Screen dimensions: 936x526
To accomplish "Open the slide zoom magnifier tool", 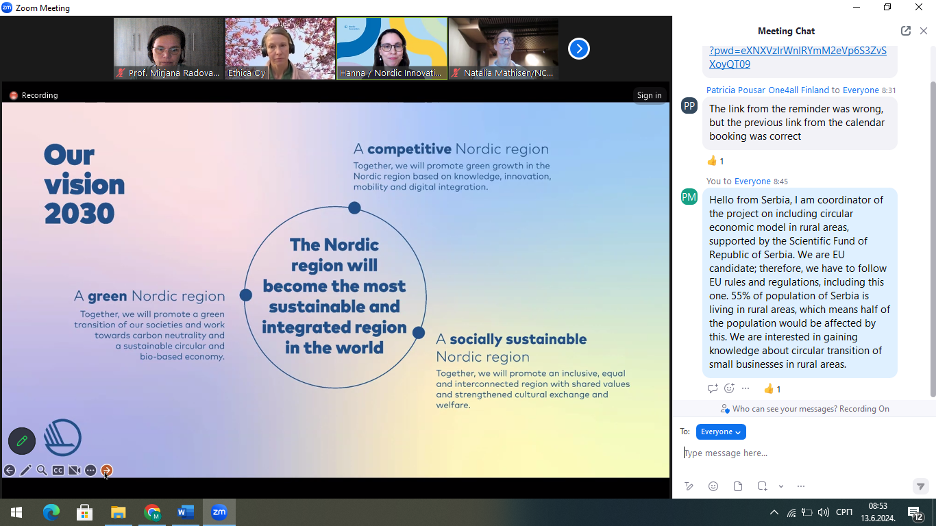I will (x=42, y=470).
